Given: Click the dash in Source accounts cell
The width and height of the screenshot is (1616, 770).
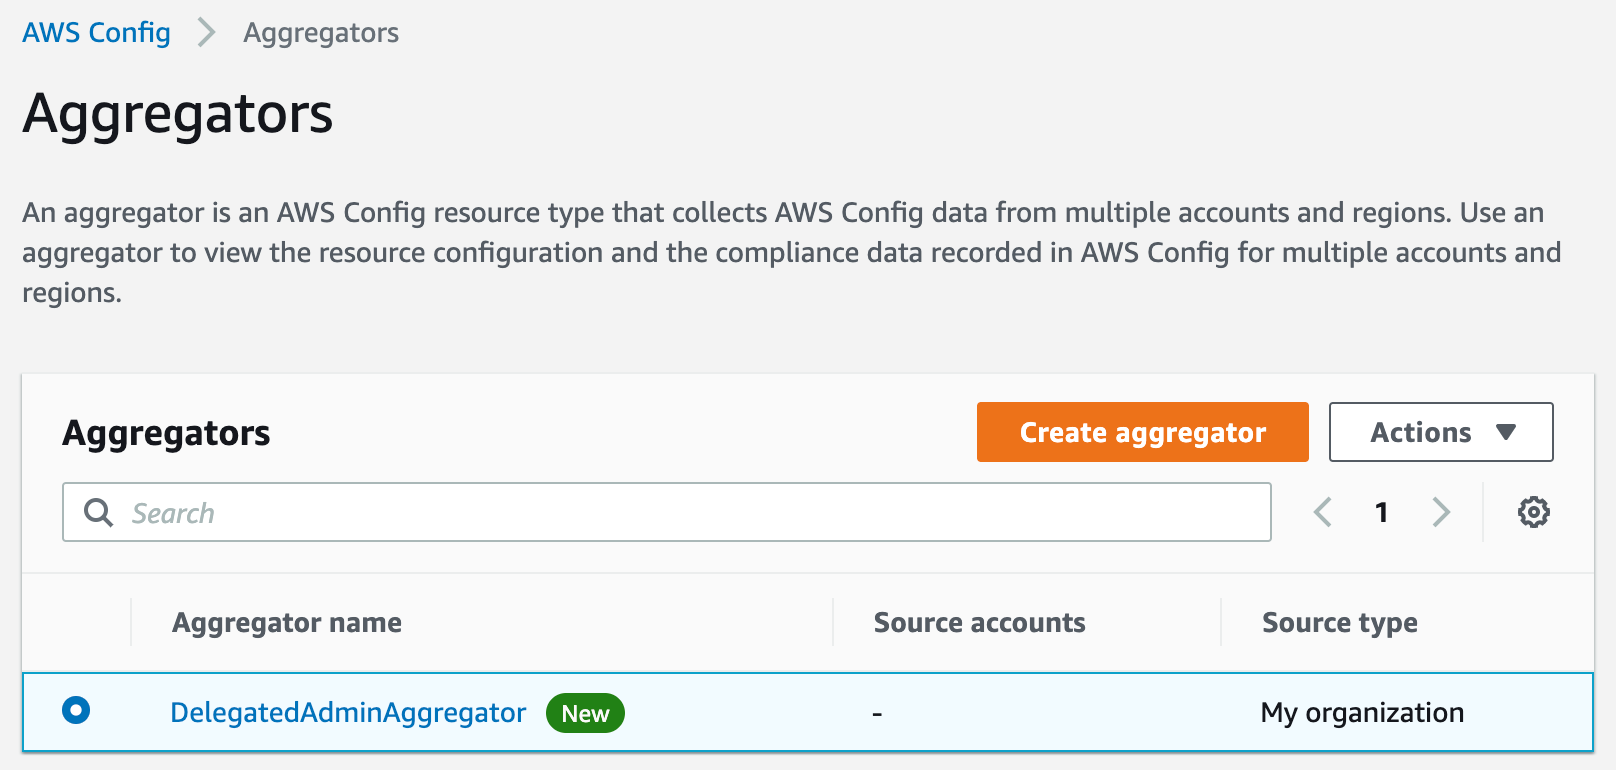Looking at the screenshot, I should coord(877,713).
